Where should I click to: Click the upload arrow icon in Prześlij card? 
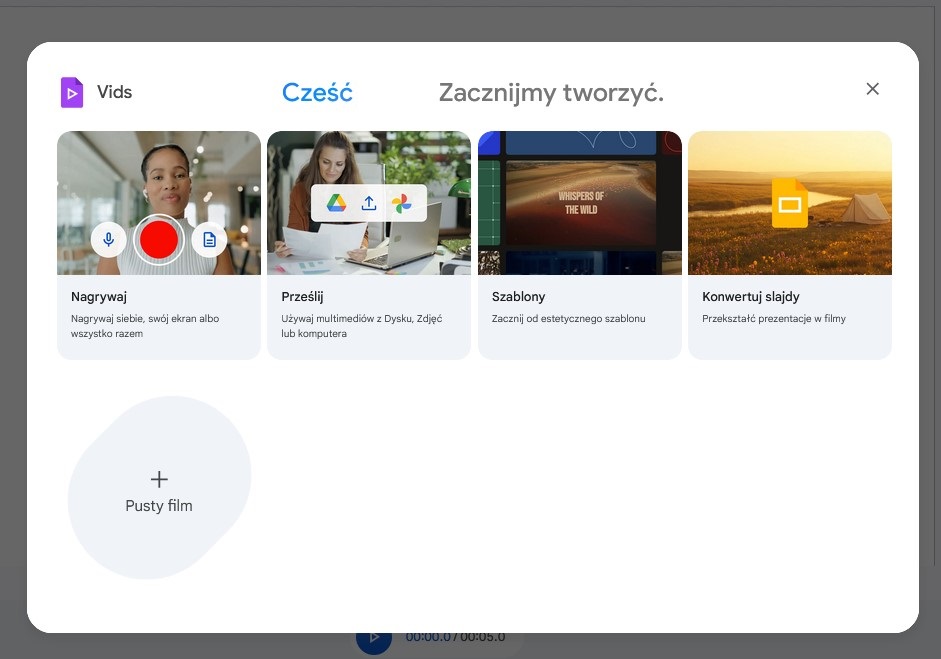pyautogui.click(x=369, y=203)
